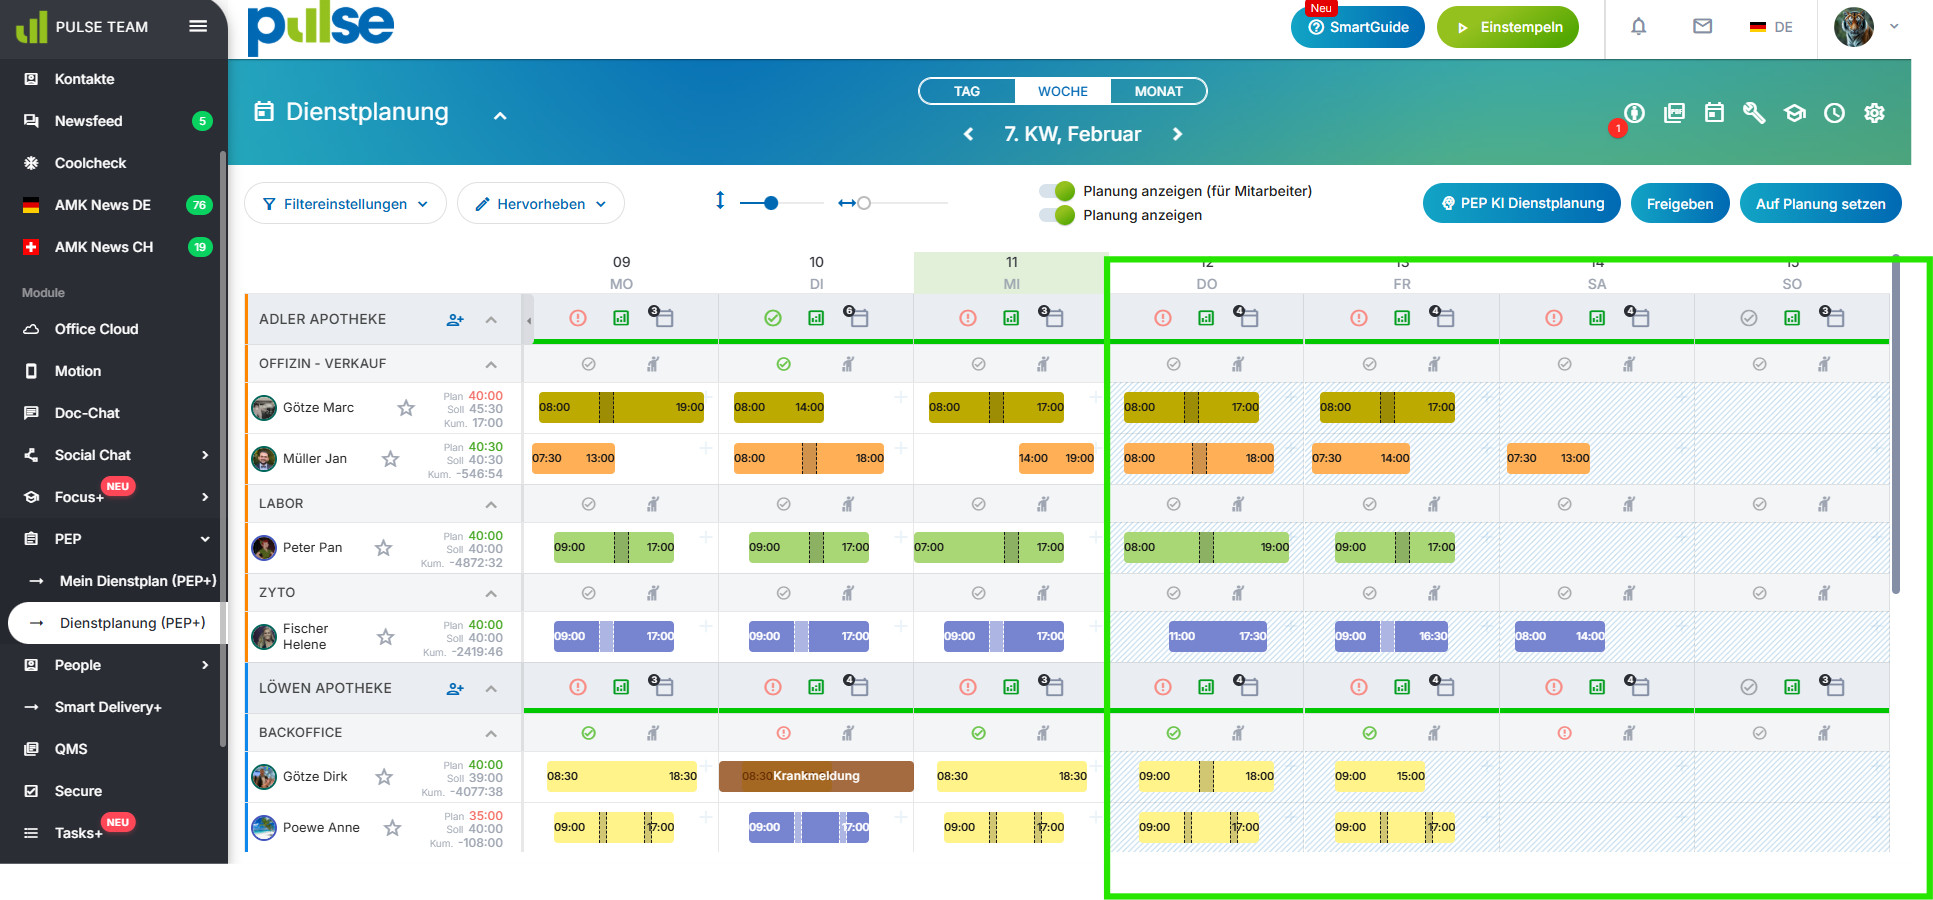Image resolution: width=1933 pixels, height=900 pixels.
Task: Star the employee Peter Pan
Action: click(383, 548)
